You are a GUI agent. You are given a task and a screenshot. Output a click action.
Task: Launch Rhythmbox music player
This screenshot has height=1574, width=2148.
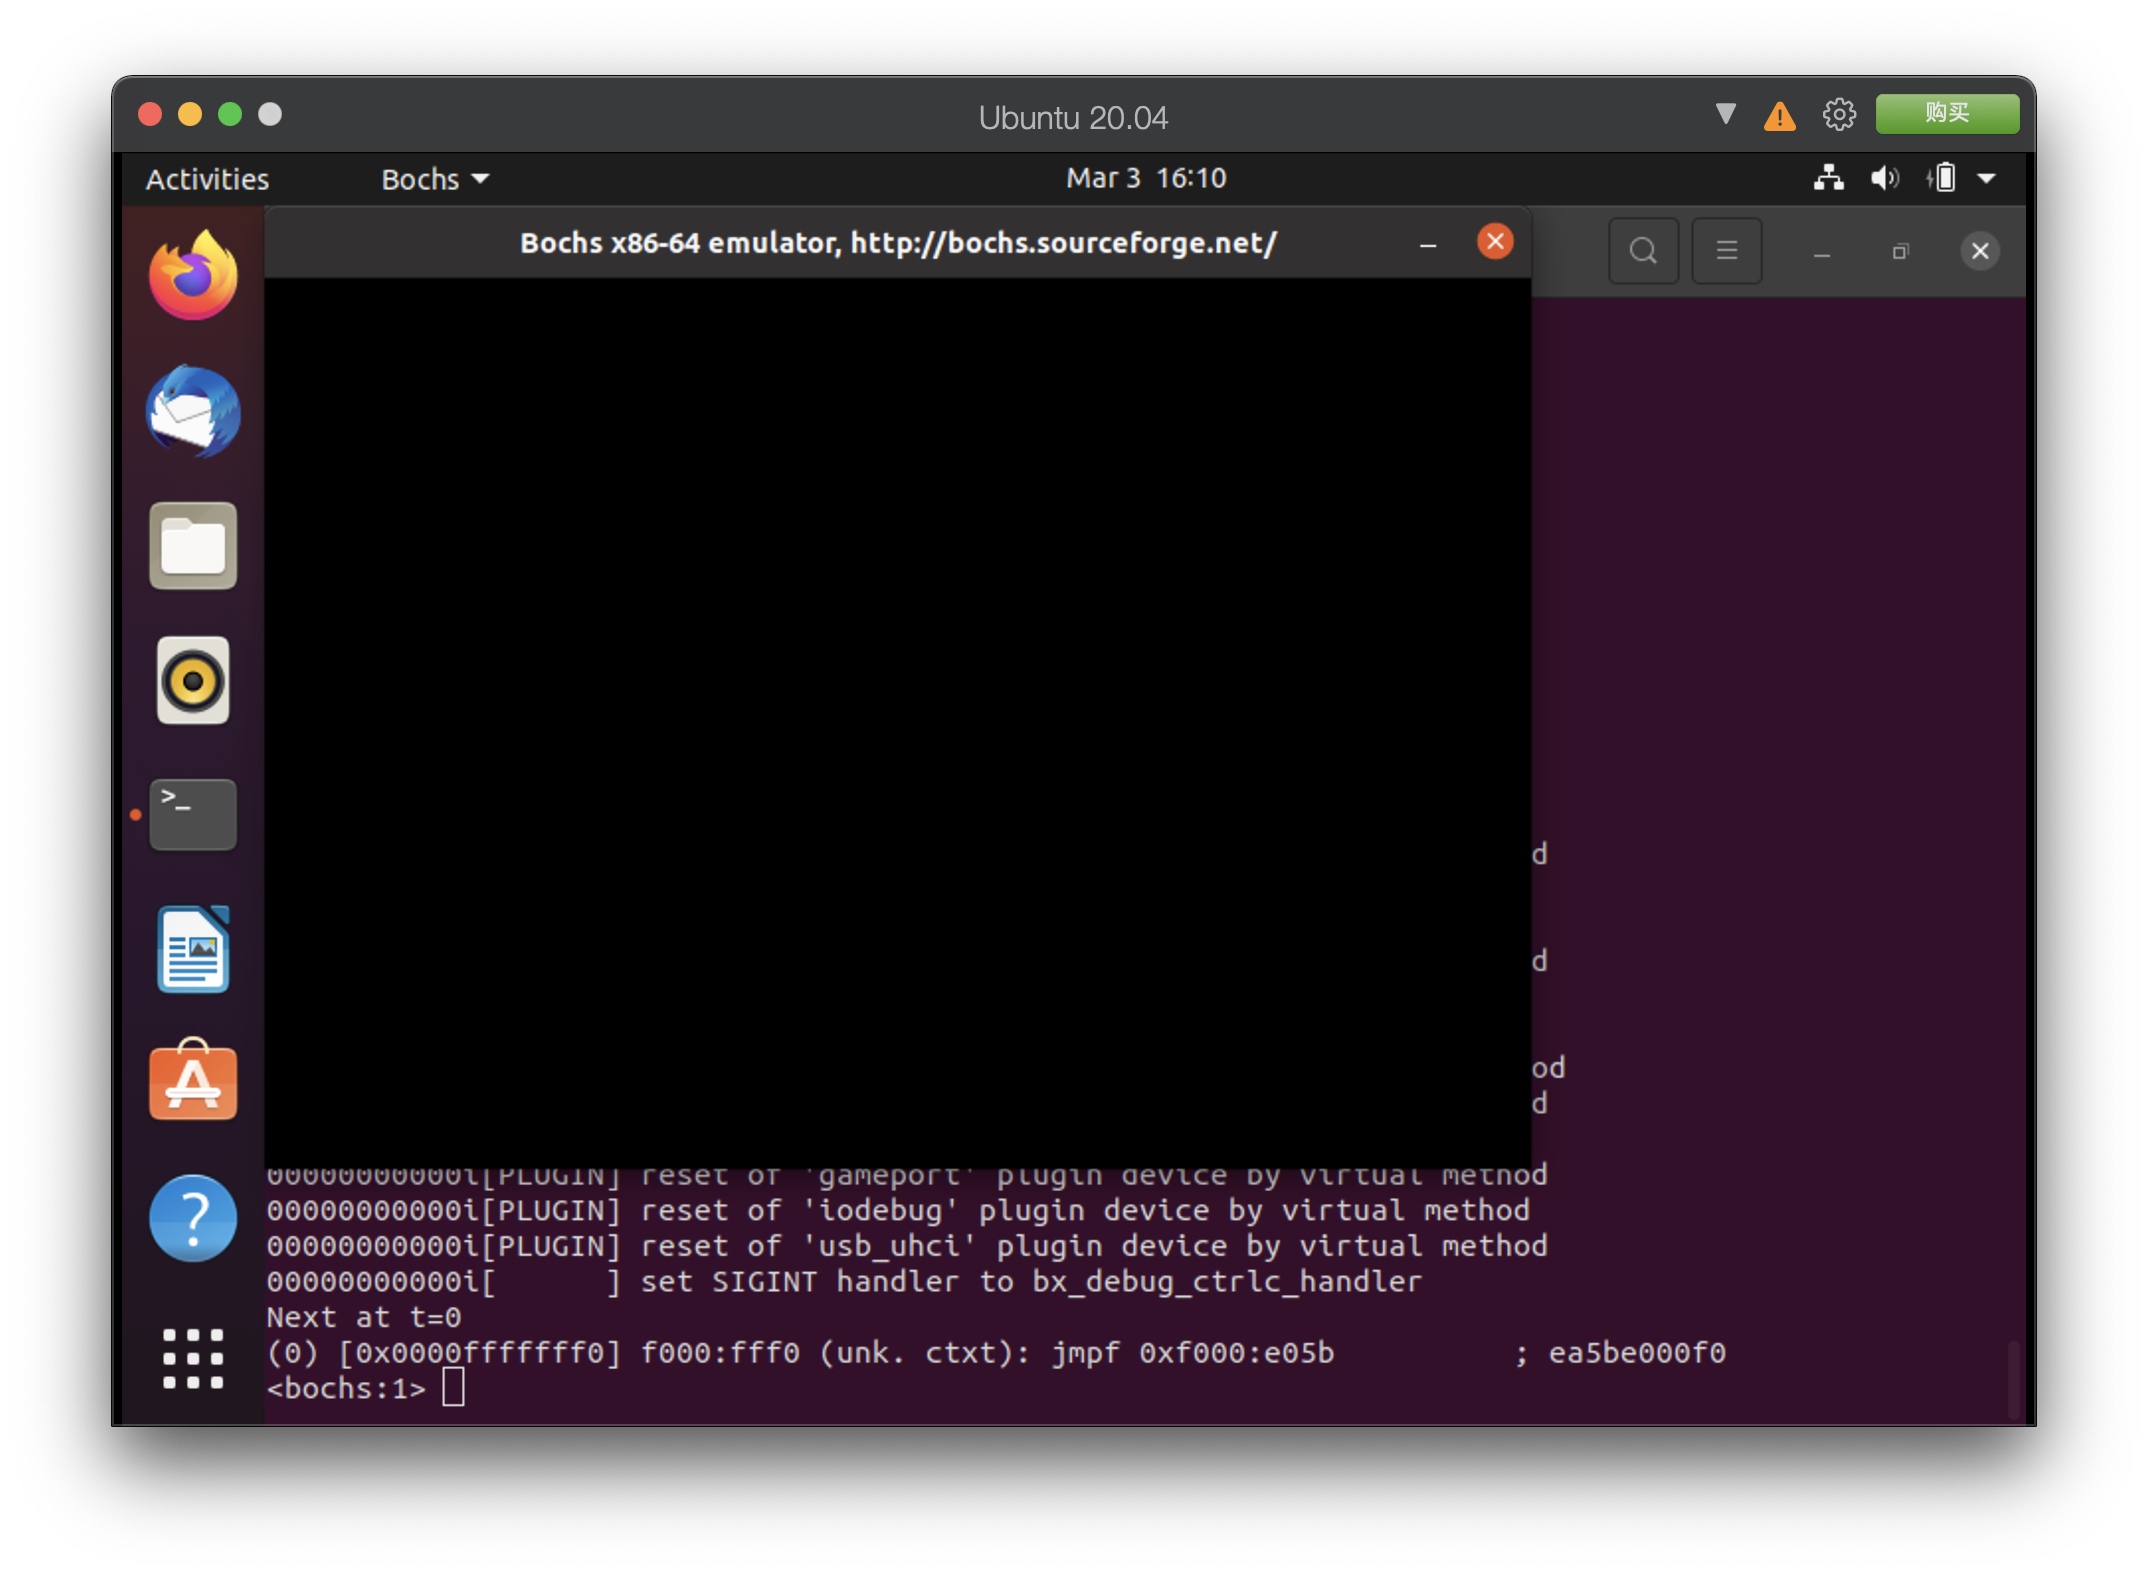point(193,681)
